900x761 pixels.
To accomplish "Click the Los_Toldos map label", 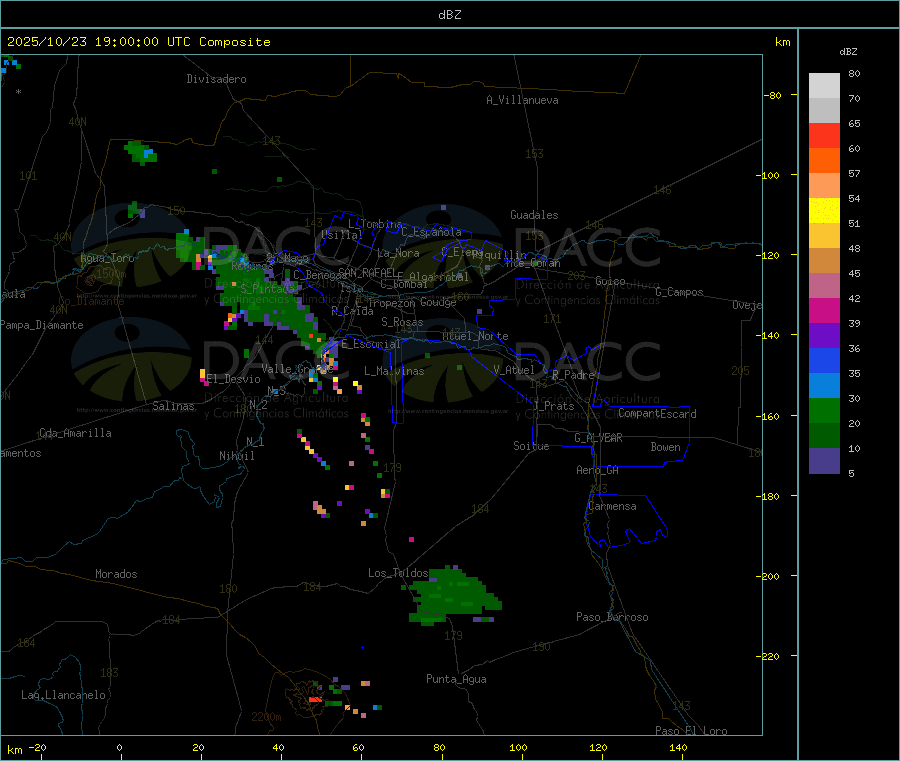I will (x=398, y=573).
